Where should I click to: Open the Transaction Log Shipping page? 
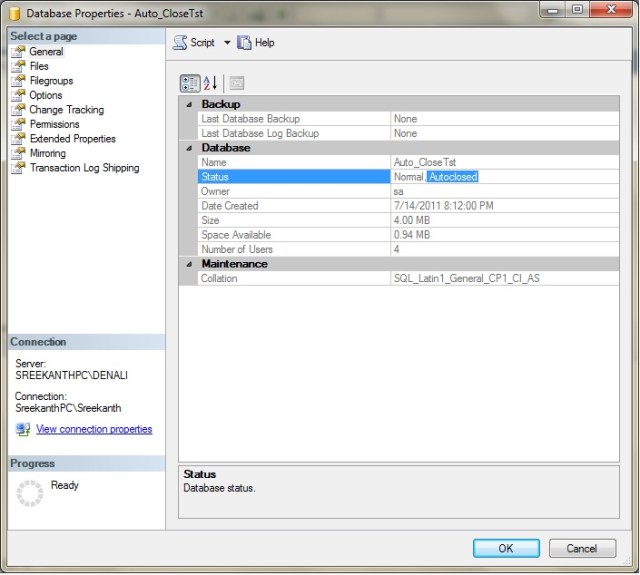tap(84, 168)
